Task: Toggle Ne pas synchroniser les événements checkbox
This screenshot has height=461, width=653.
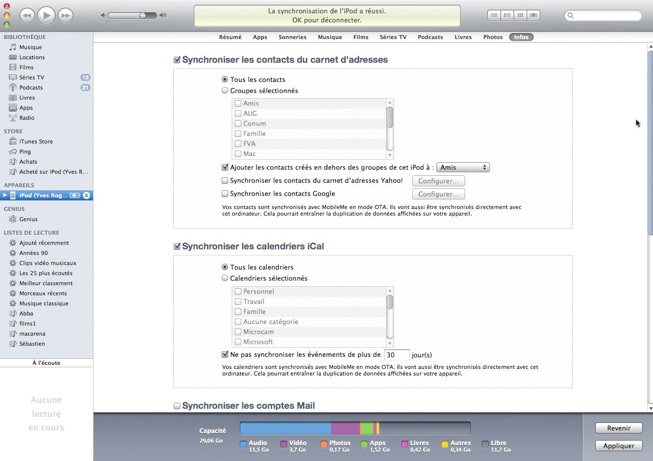Action: tap(225, 355)
